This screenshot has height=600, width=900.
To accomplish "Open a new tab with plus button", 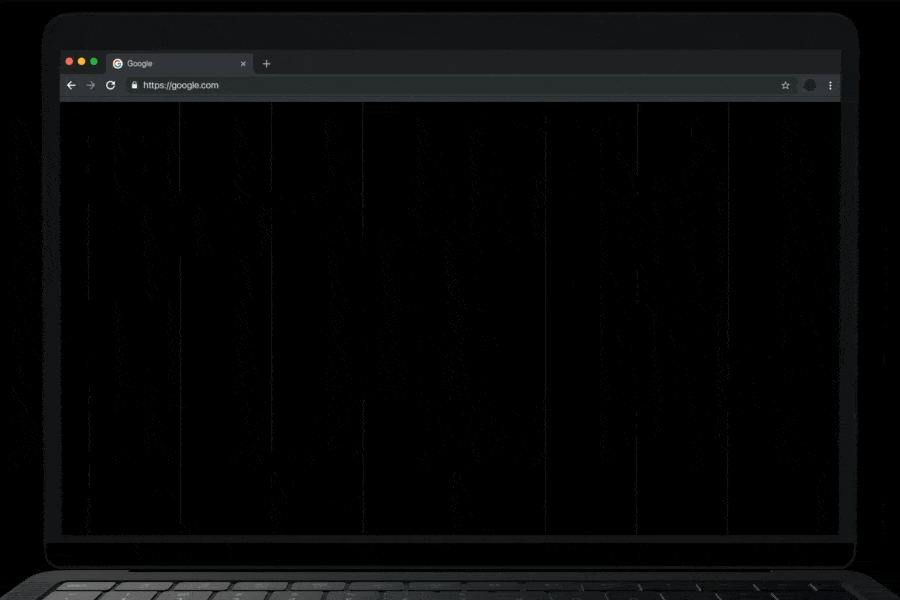I will 266,64.
